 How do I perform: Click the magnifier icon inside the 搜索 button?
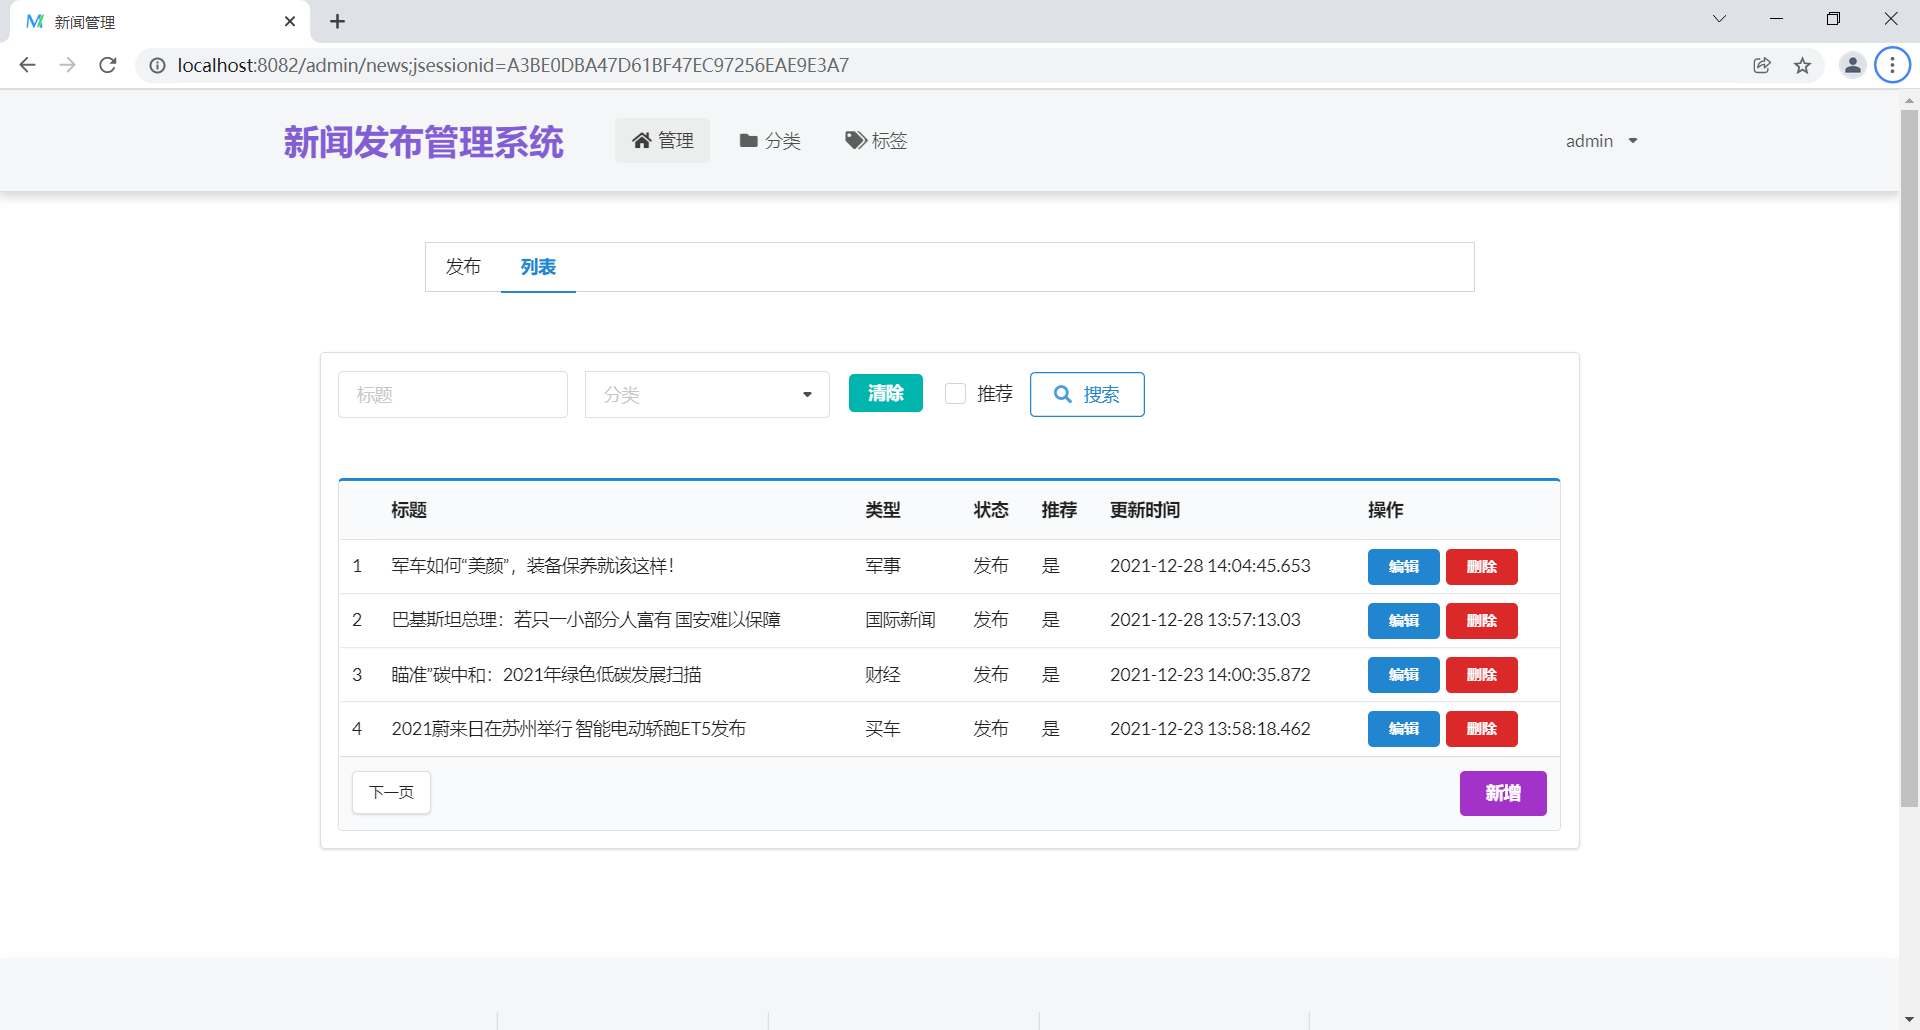[1064, 394]
